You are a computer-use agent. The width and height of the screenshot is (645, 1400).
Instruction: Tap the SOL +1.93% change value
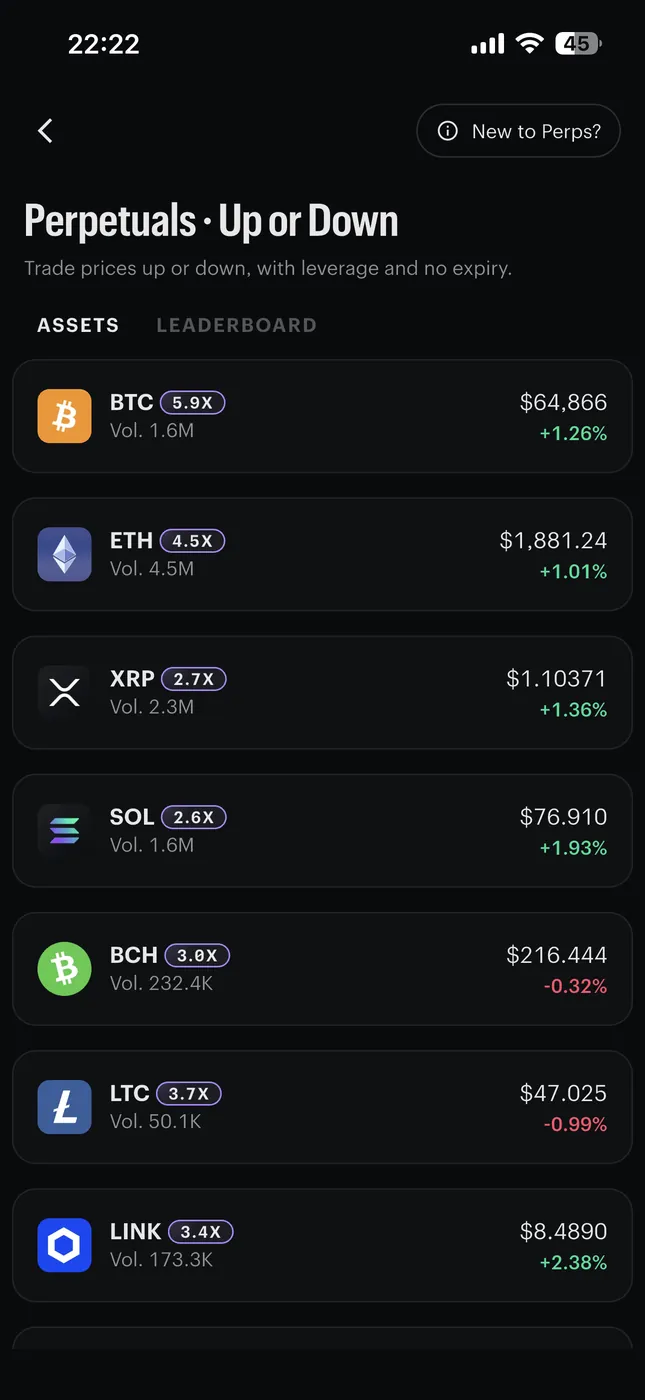[573, 848]
